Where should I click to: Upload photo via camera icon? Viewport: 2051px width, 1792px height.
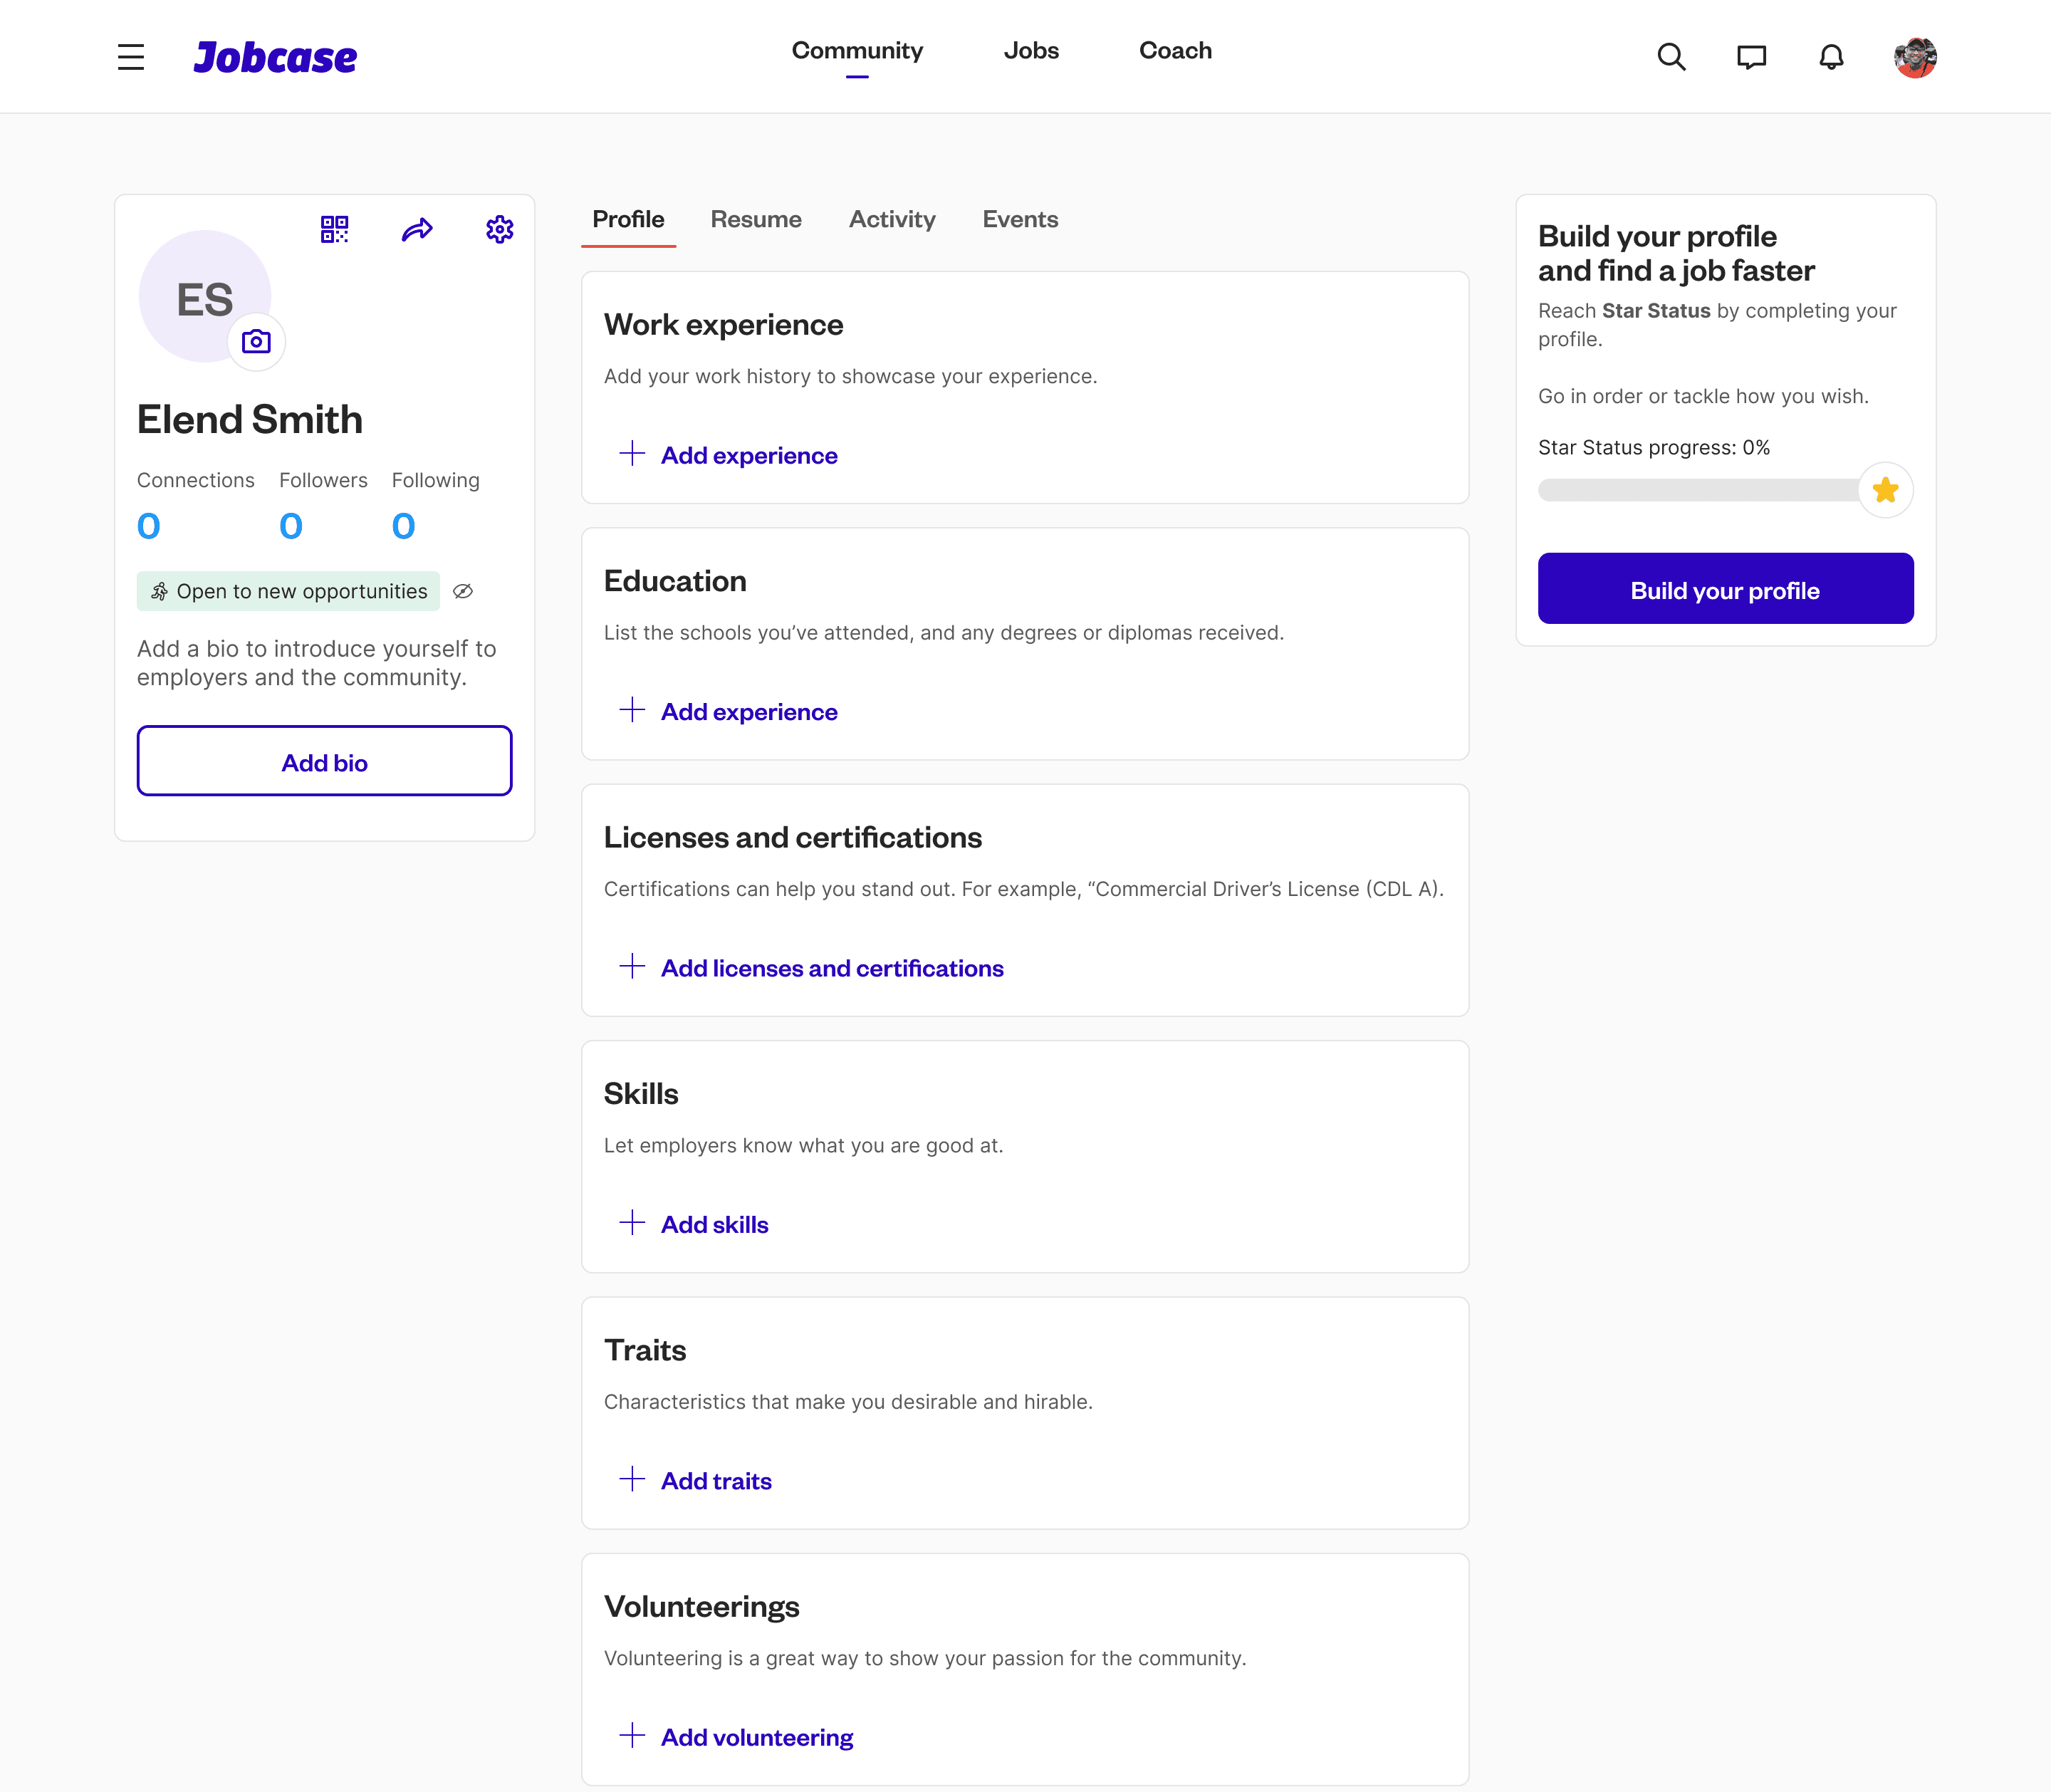tap(257, 342)
